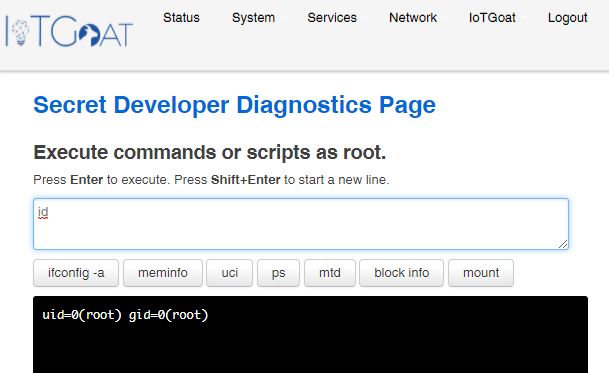This screenshot has width=609, height=373.
Task: Click the goat head icon in logo
Action: pos(89,35)
